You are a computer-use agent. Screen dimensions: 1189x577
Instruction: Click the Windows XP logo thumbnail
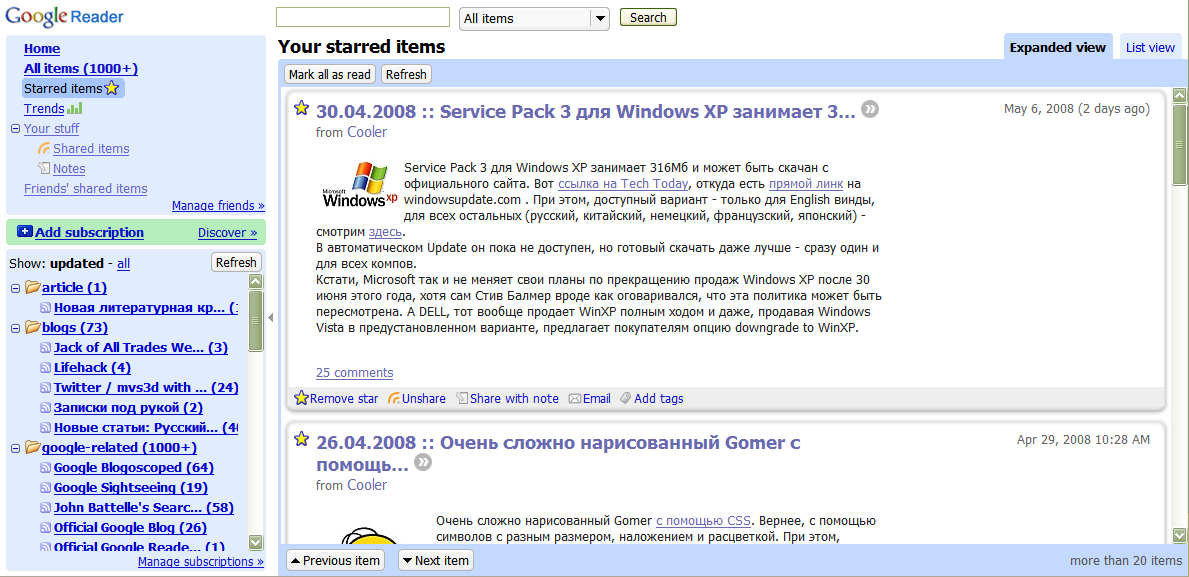(x=359, y=184)
